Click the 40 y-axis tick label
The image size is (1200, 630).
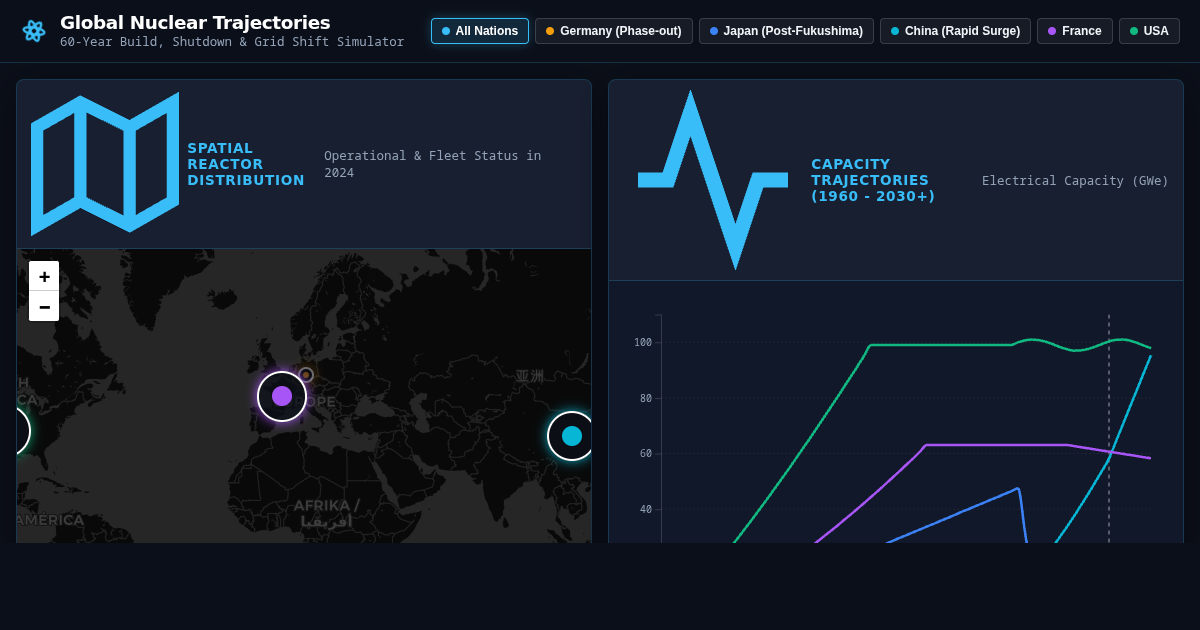(x=646, y=509)
